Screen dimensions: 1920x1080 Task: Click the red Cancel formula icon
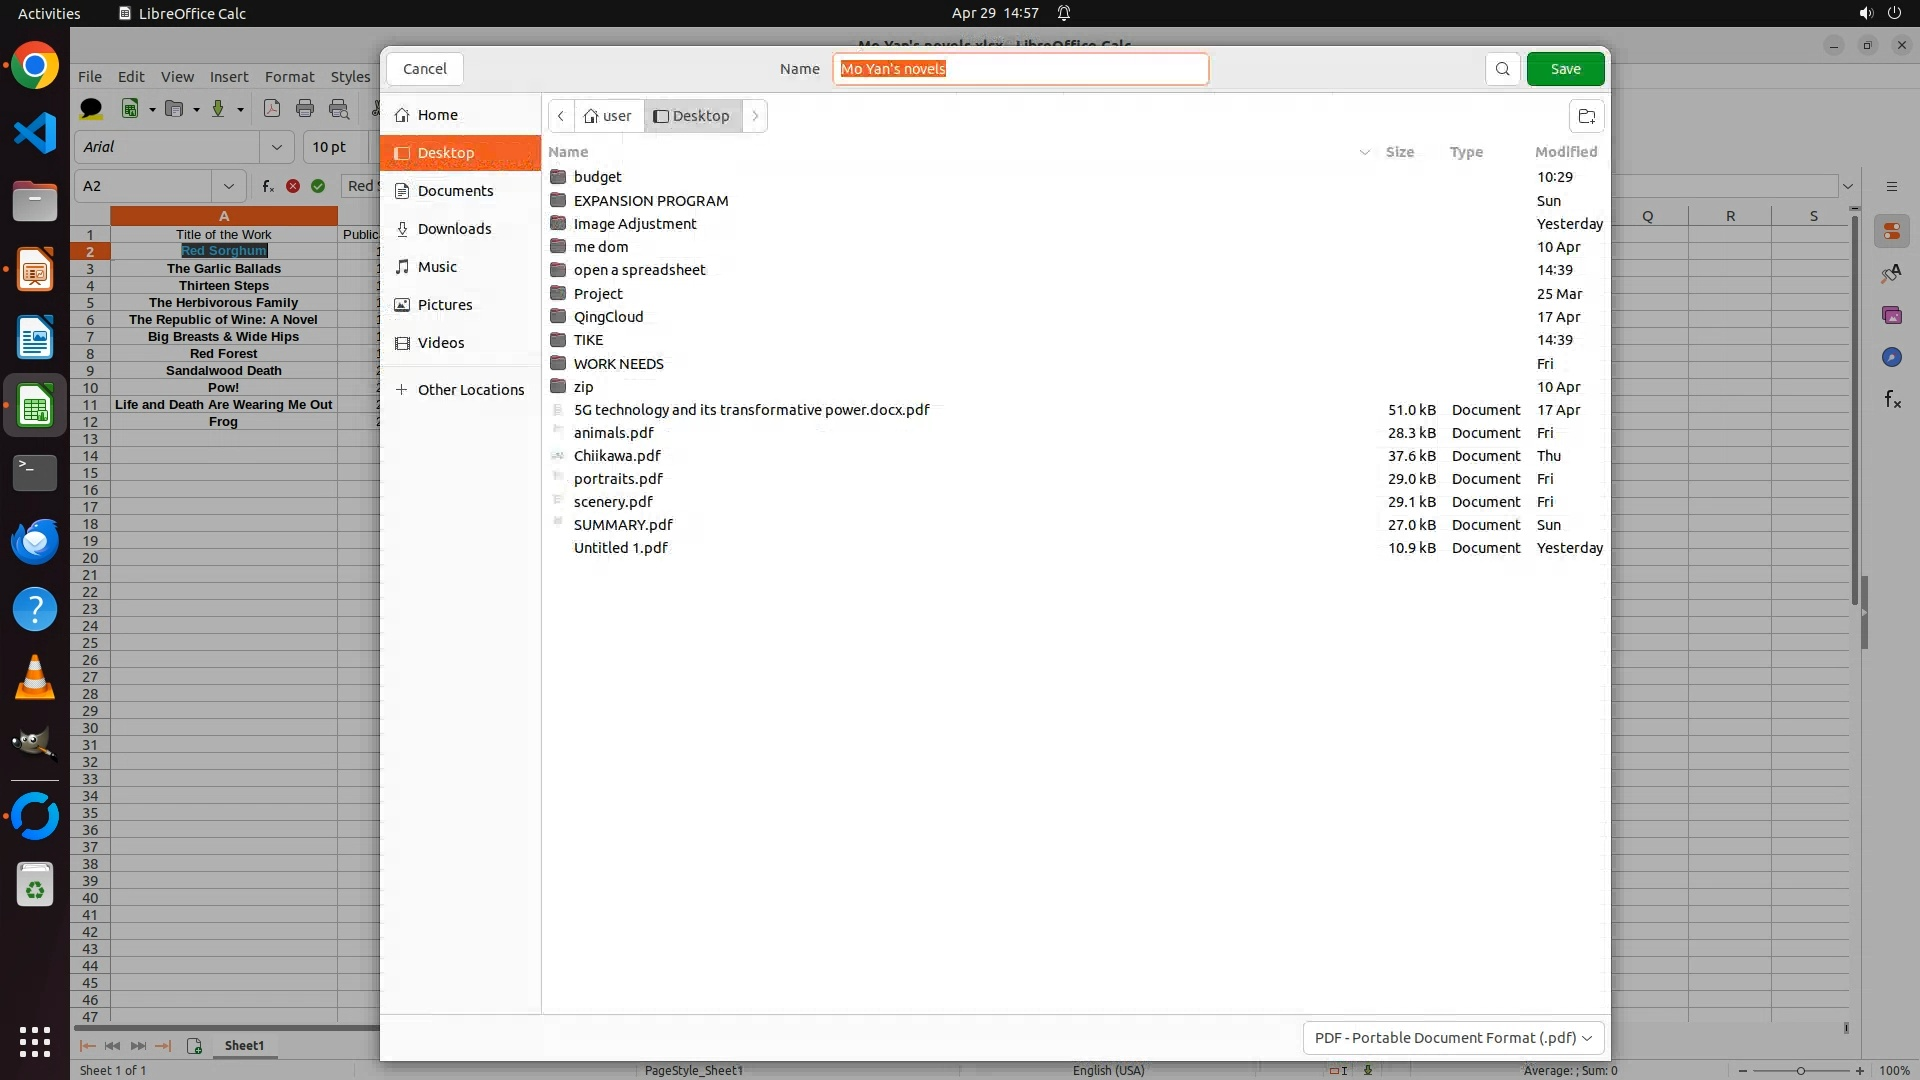[293, 186]
